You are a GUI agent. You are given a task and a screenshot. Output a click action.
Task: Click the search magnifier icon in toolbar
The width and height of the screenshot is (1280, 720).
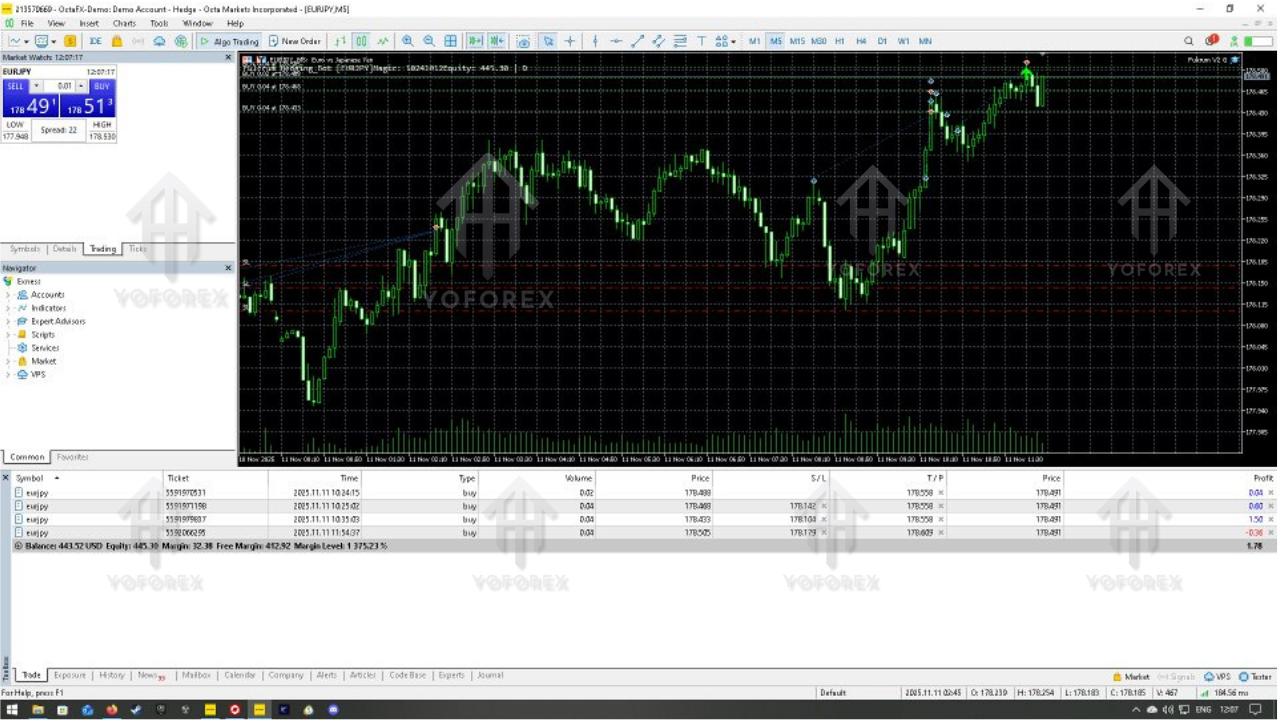pos(1188,41)
